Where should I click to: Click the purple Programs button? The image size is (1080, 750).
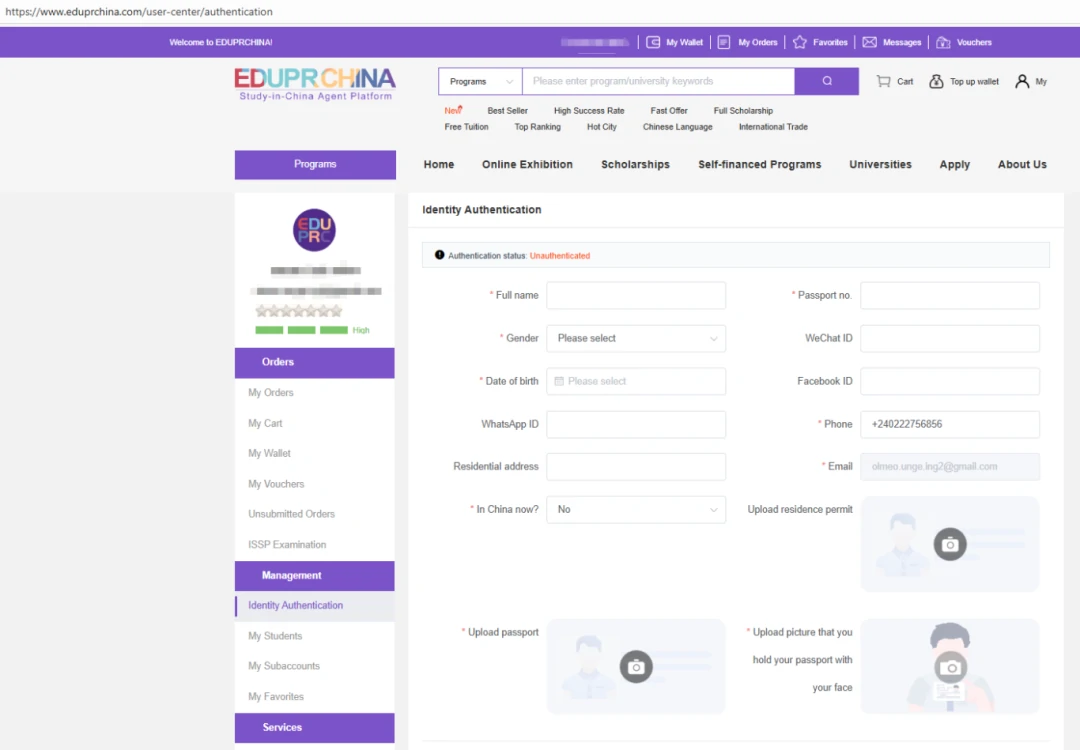(315, 164)
